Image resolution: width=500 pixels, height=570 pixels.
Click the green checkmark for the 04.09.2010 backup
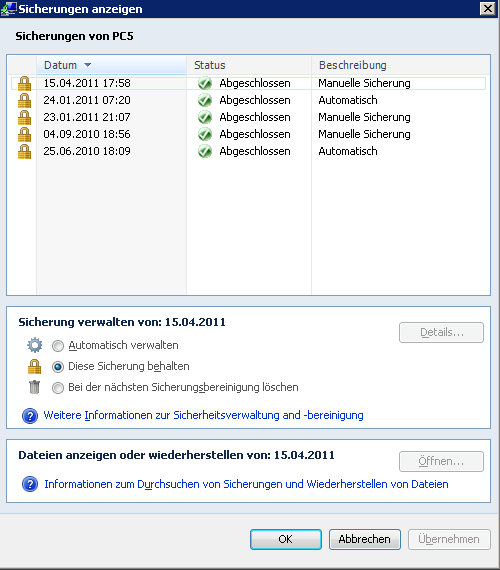click(x=205, y=135)
